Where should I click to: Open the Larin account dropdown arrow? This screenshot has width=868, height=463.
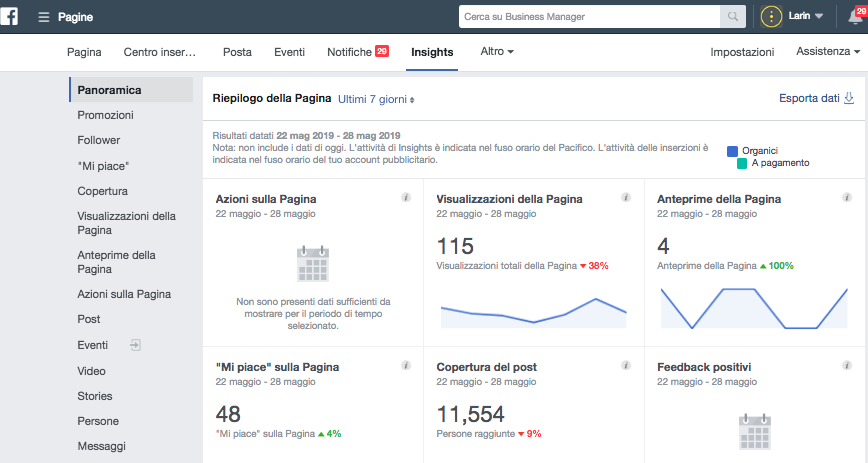[819, 17]
